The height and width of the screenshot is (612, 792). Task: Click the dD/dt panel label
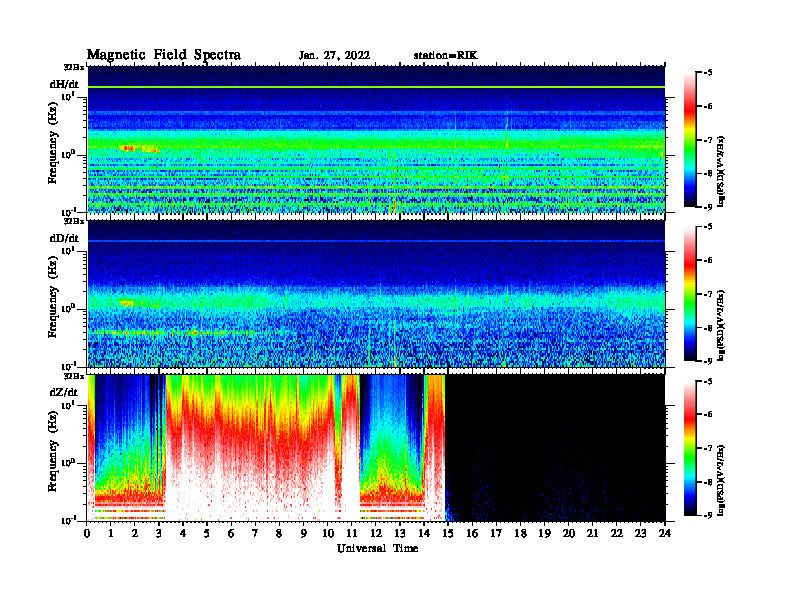coord(64,238)
